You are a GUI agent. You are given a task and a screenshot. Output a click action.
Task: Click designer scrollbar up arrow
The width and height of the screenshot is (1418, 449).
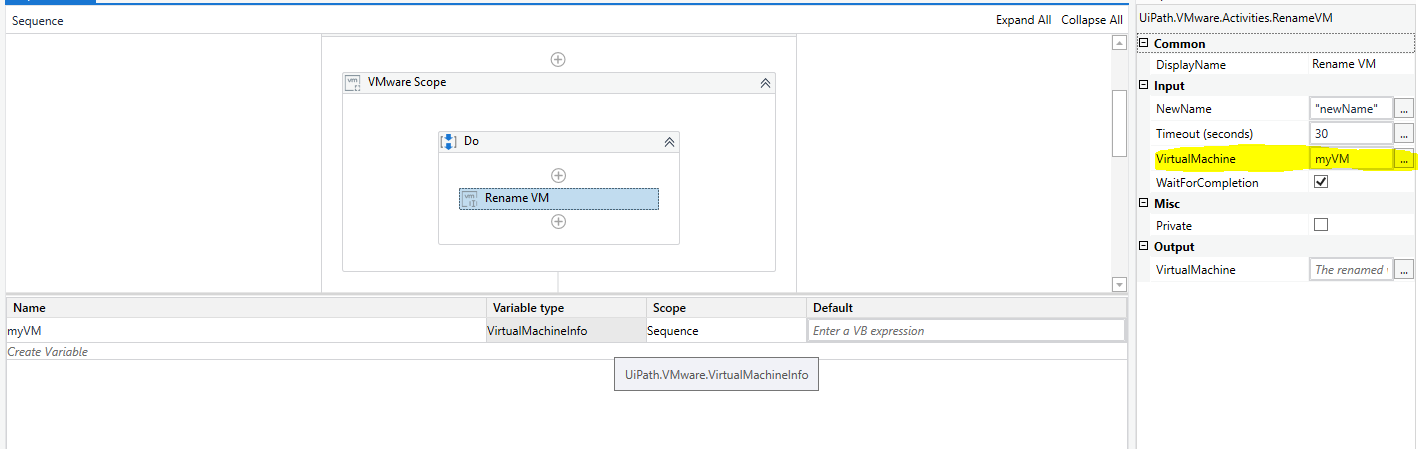(1119, 44)
